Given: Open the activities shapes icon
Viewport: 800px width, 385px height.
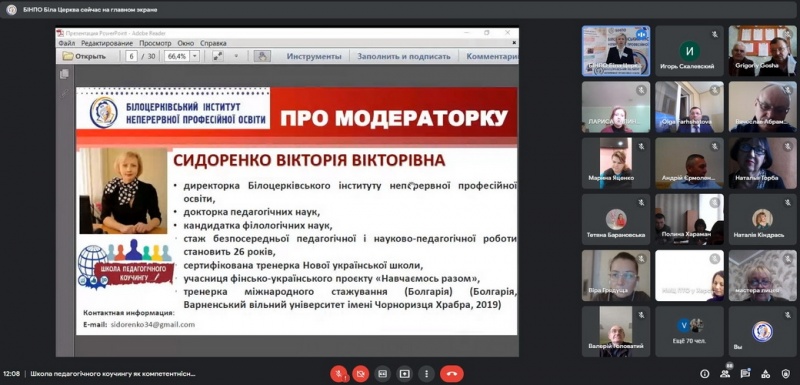Looking at the screenshot, I should coord(765,374).
